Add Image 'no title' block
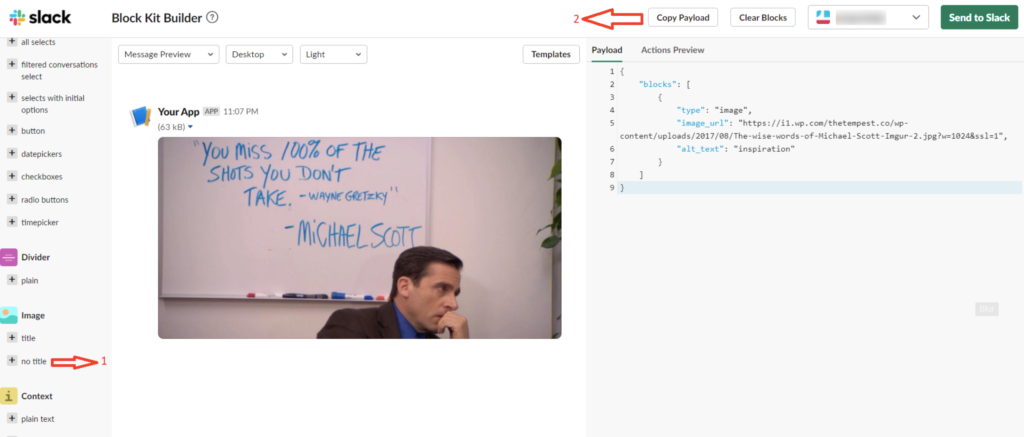Viewport: 1024px width, 437px height. coord(12,361)
